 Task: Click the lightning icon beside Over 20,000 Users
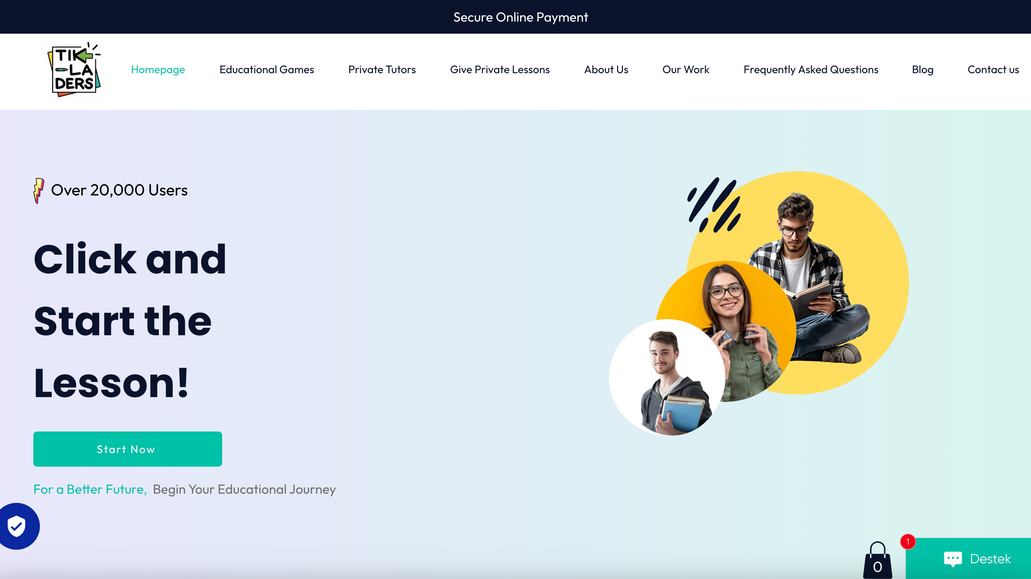(x=38, y=190)
